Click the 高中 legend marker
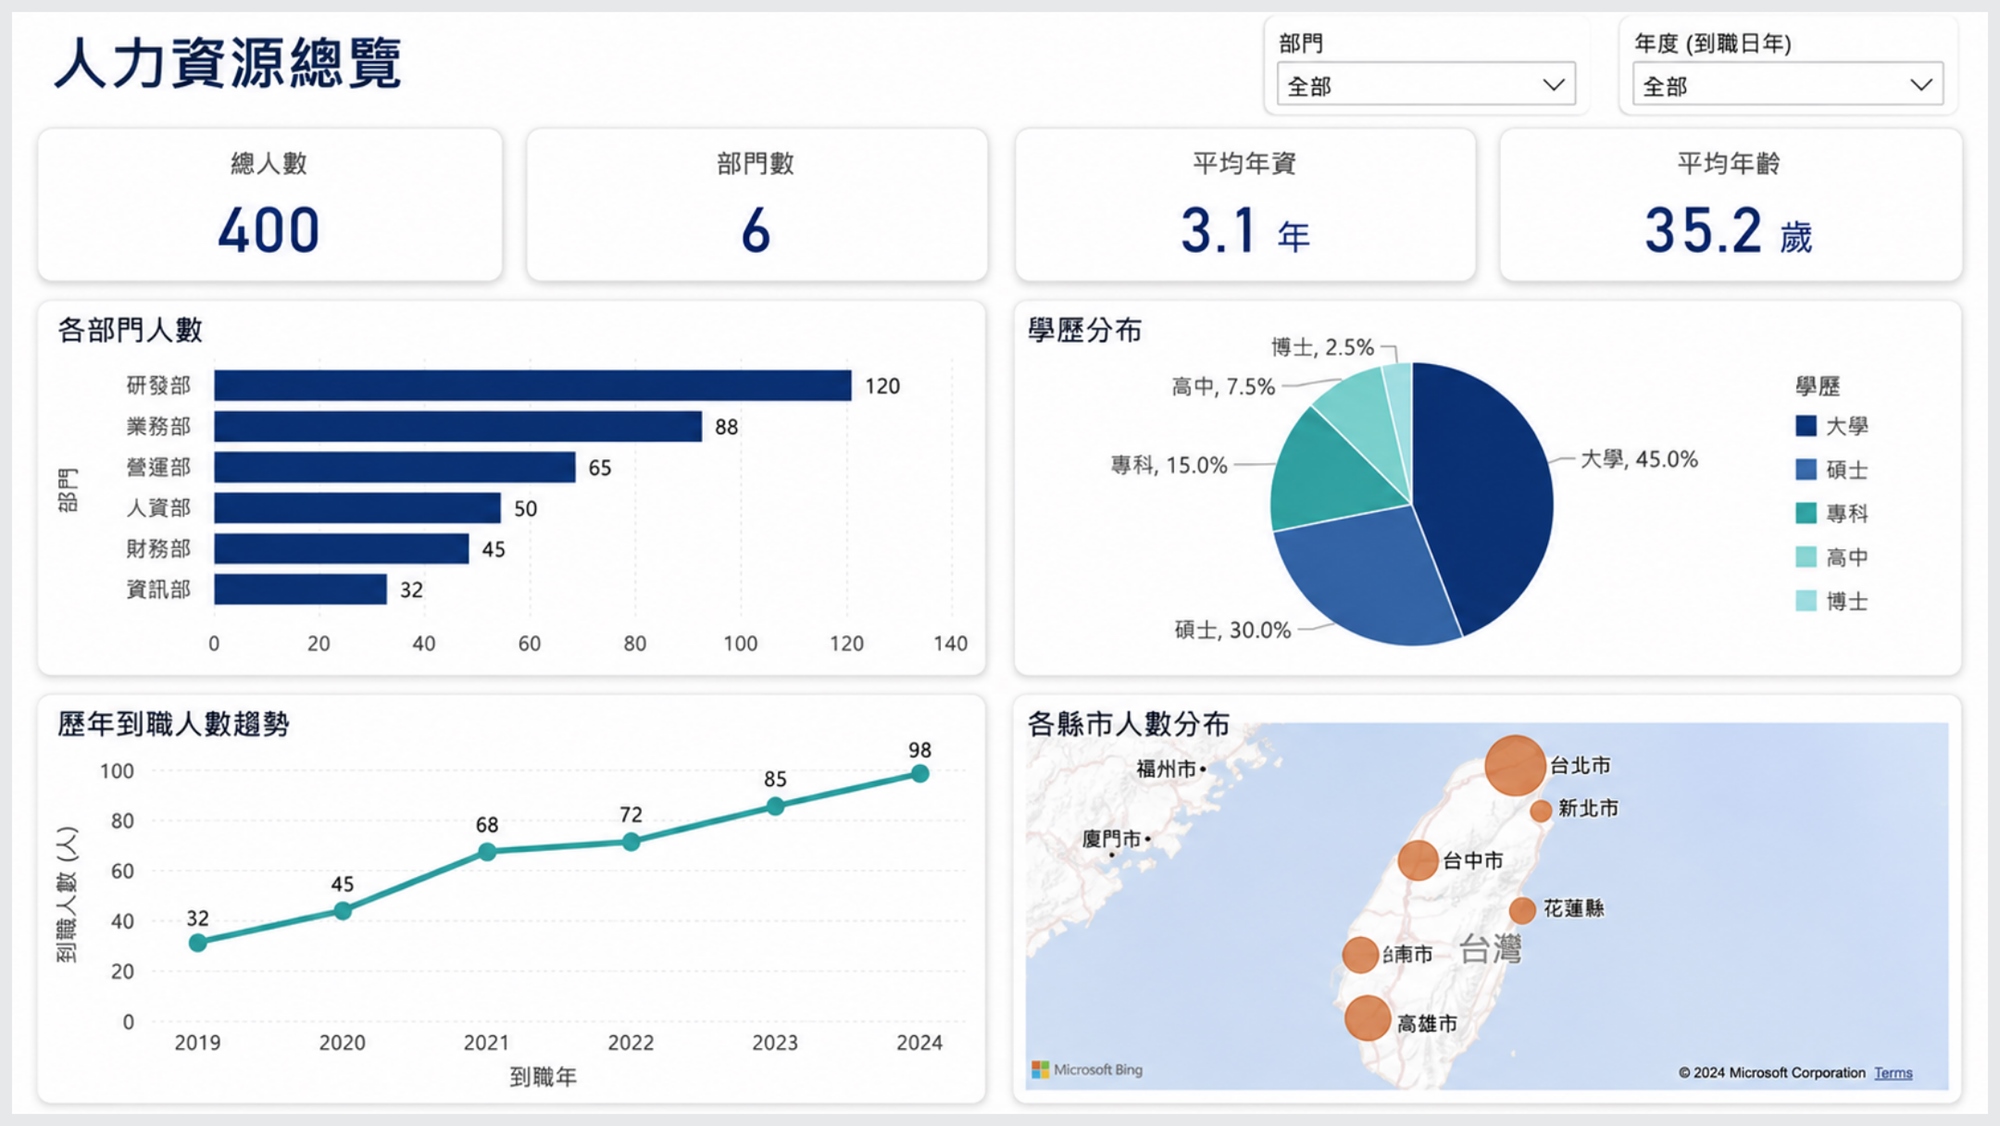Screen dimensions: 2000x1126 click(x=1806, y=557)
